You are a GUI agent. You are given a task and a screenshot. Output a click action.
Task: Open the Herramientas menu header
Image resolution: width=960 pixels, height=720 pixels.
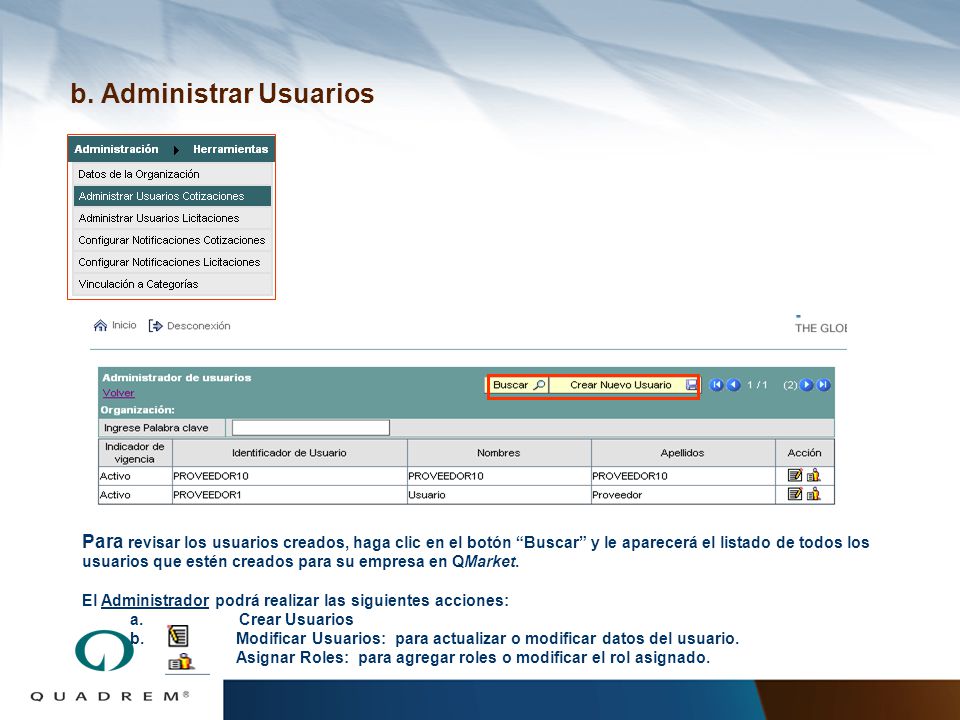pyautogui.click(x=230, y=149)
